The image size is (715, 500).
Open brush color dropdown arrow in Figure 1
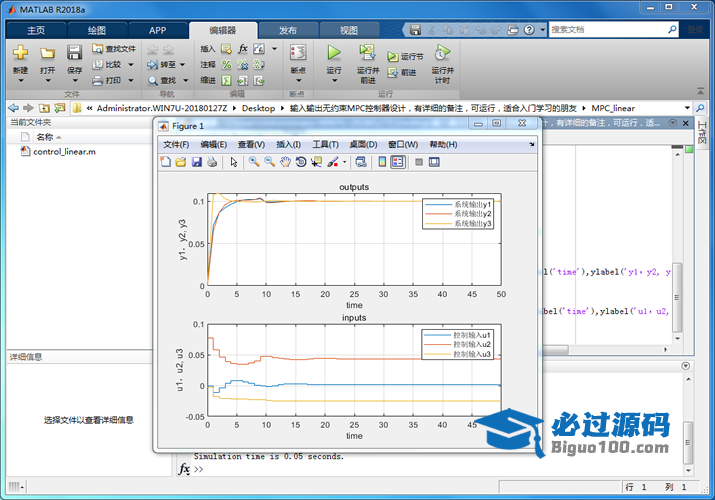pyautogui.click(x=344, y=162)
